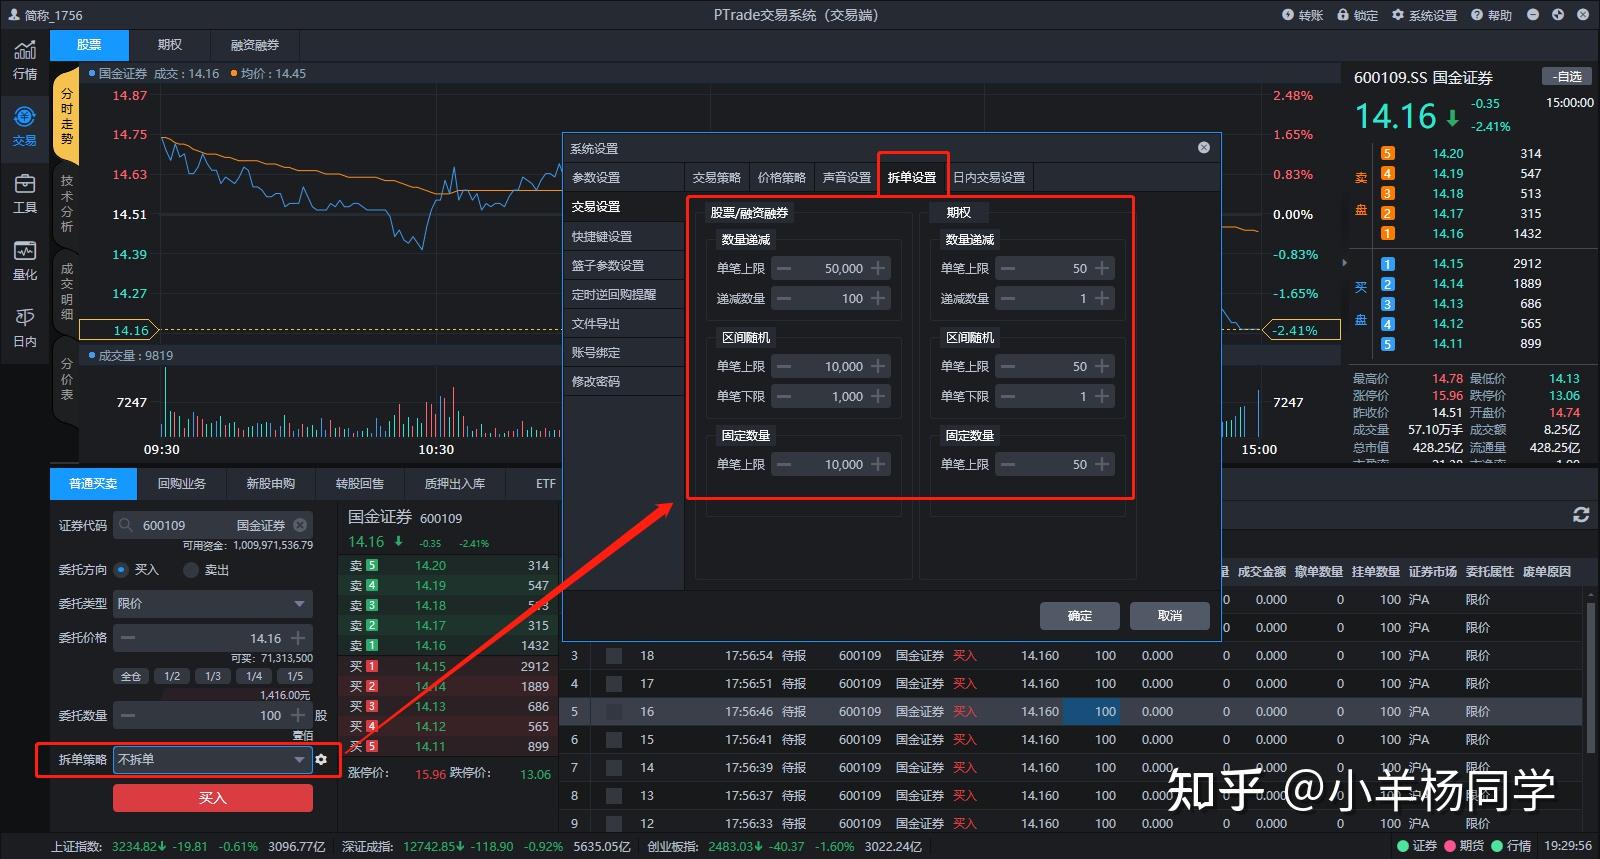Decrease 委托数量 with minus icon
Screen dimensions: 1600x859
tap(128, 715)
